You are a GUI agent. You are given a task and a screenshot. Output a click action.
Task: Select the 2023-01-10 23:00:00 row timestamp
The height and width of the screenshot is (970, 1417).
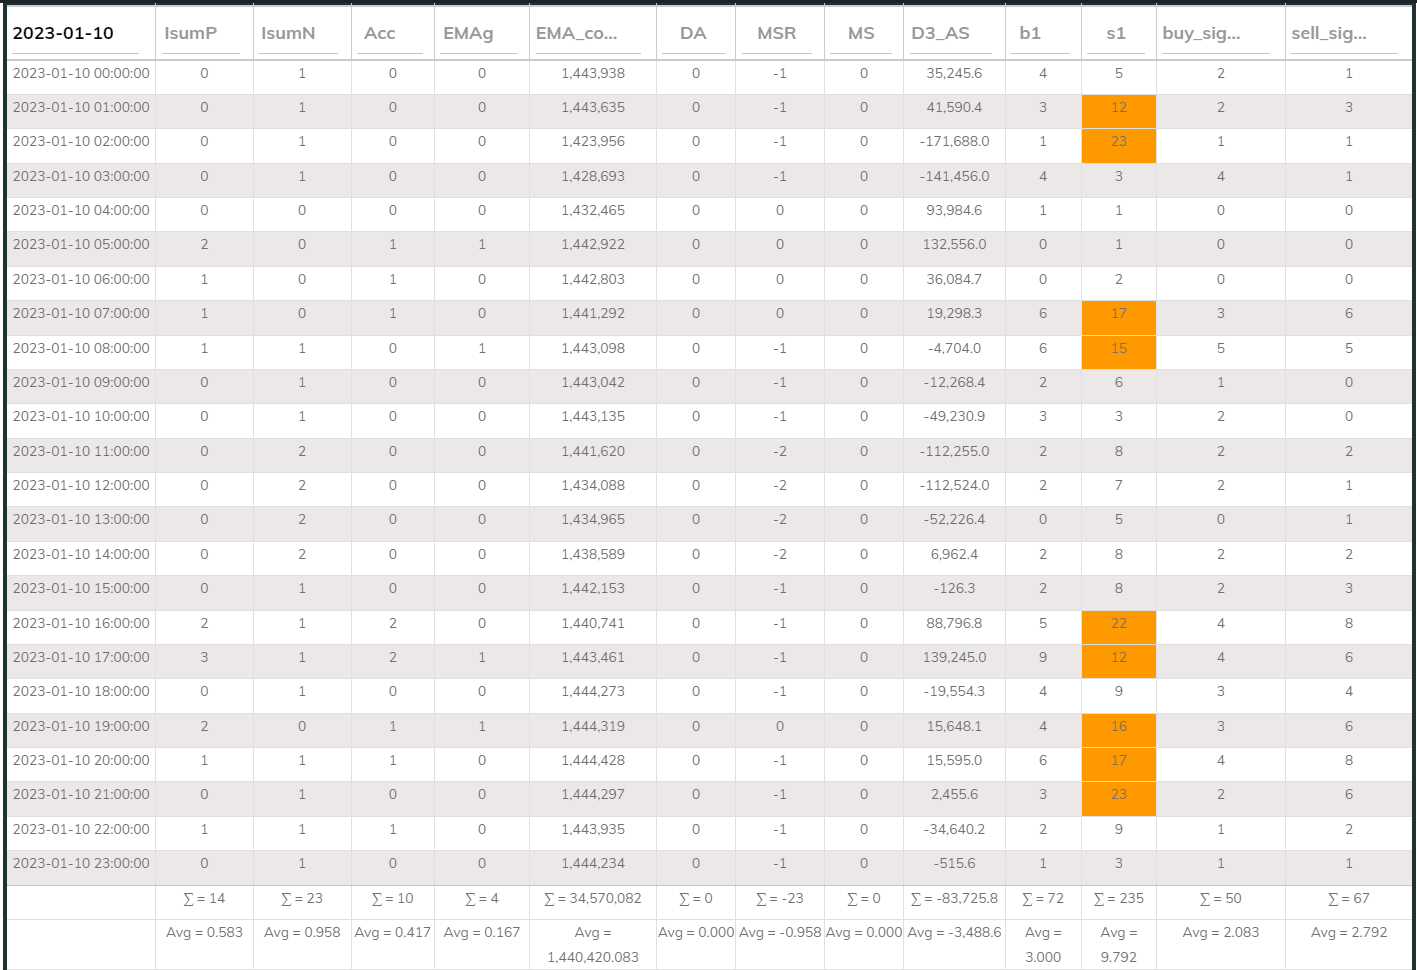(81, 863)
